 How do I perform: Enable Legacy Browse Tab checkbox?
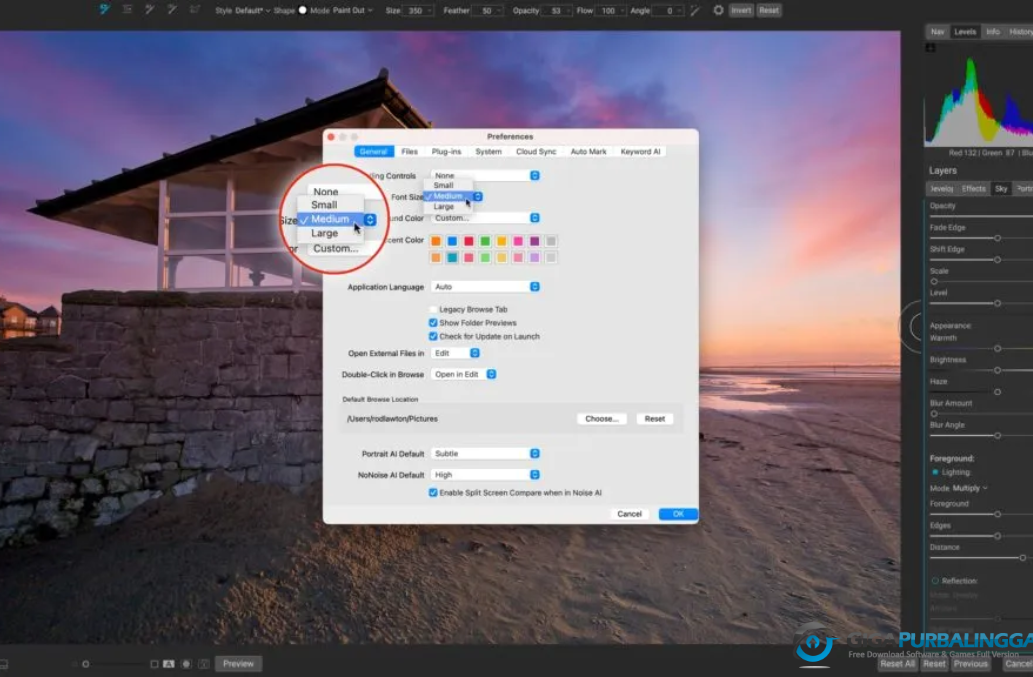433,309
